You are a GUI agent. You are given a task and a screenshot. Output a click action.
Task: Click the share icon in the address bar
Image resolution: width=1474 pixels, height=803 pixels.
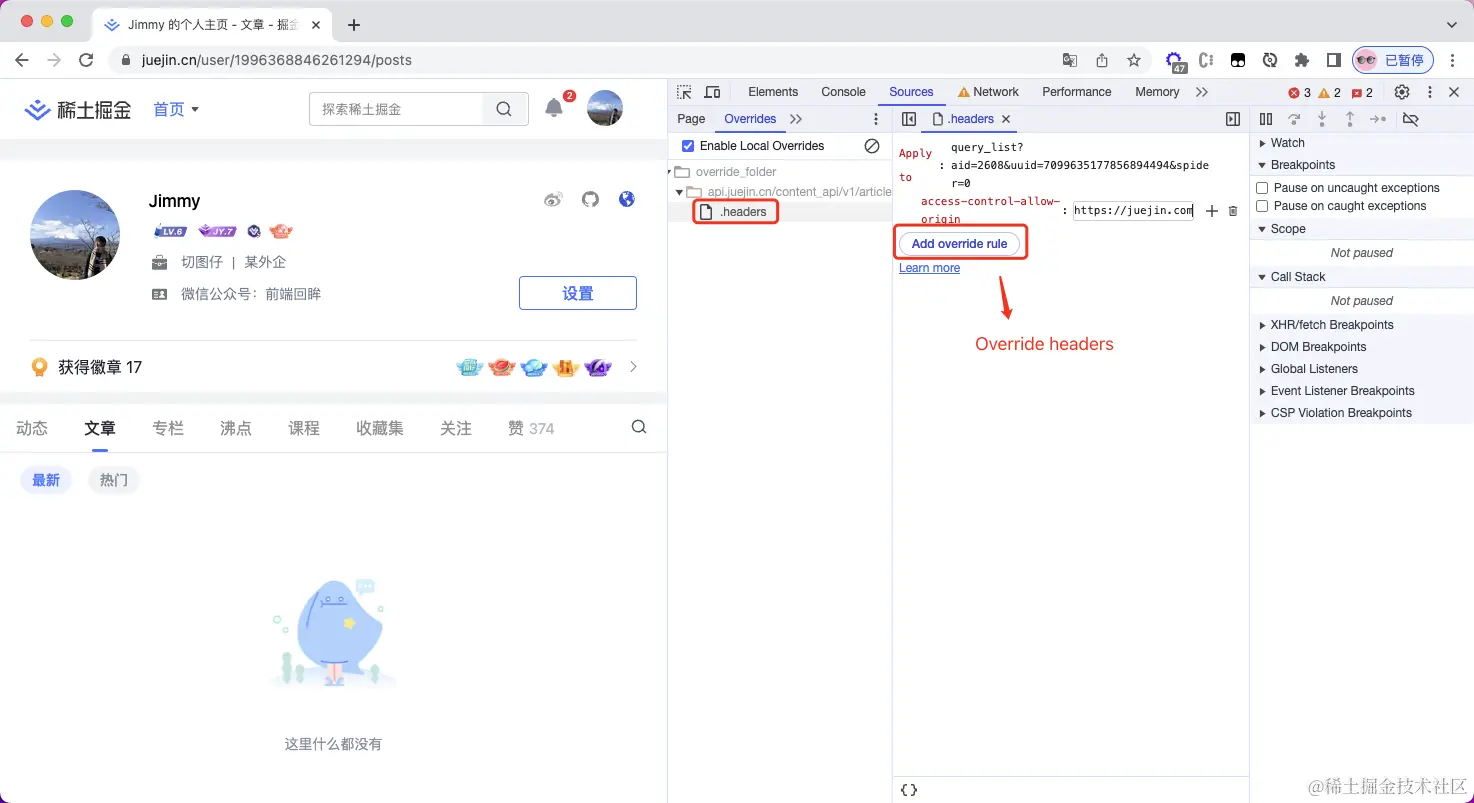[1102, 60]
